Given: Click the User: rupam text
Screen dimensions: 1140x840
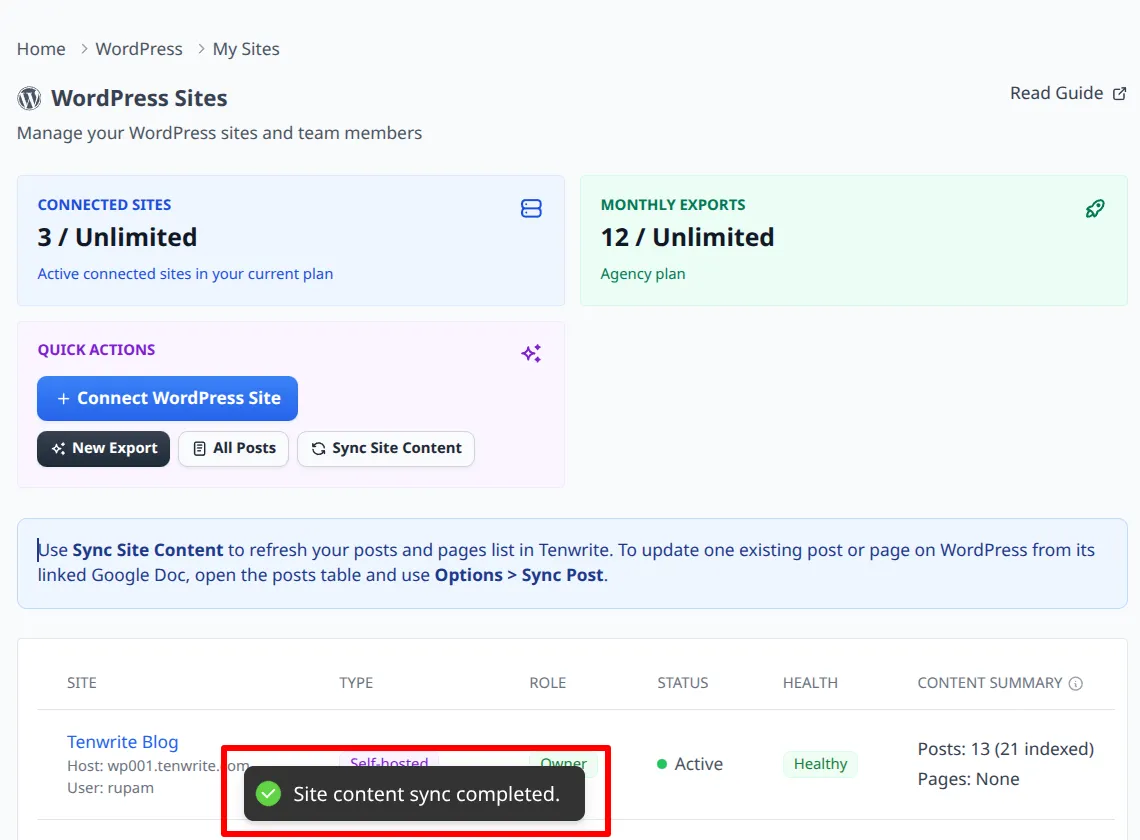Looking at the screenshot, I should point(111,788).
